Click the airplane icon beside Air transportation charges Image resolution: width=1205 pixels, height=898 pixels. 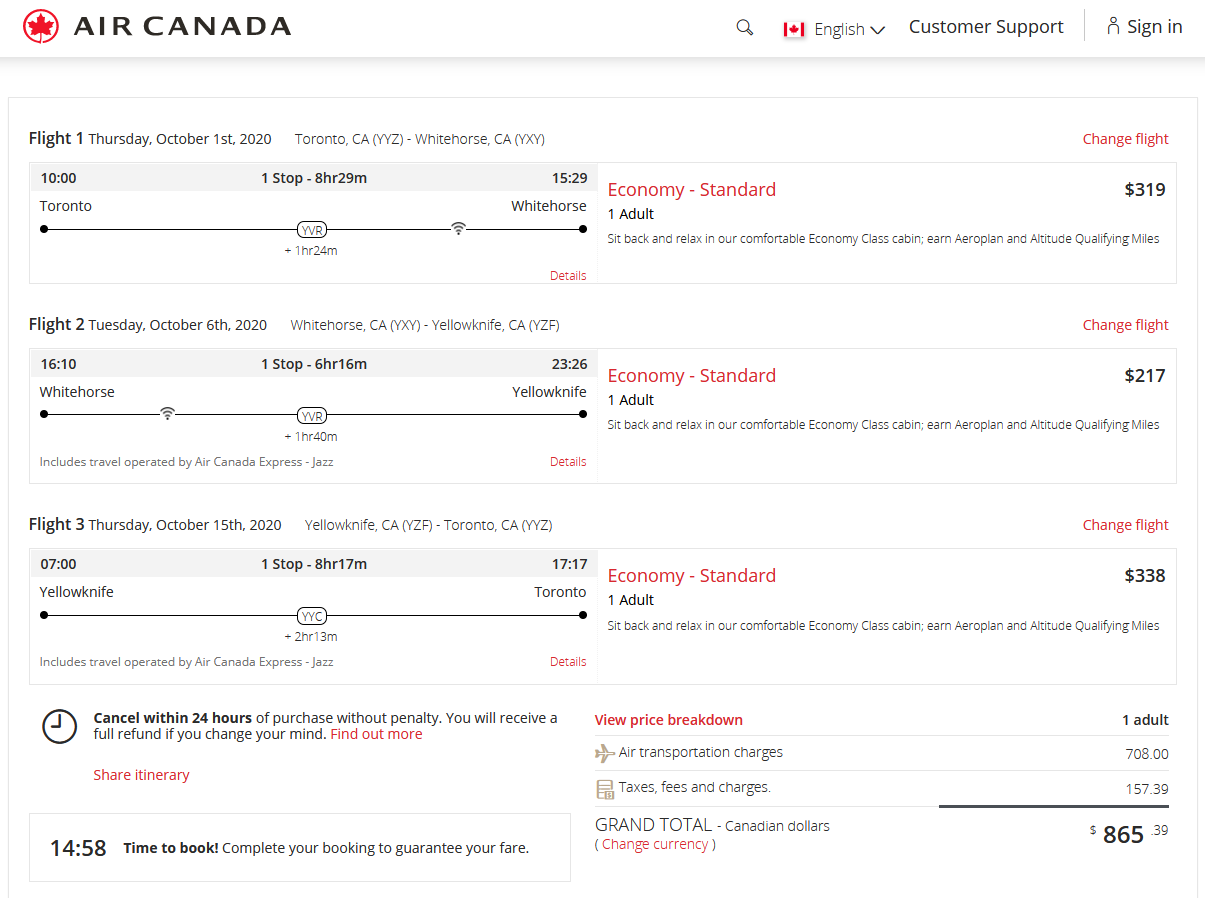(604, 753)
